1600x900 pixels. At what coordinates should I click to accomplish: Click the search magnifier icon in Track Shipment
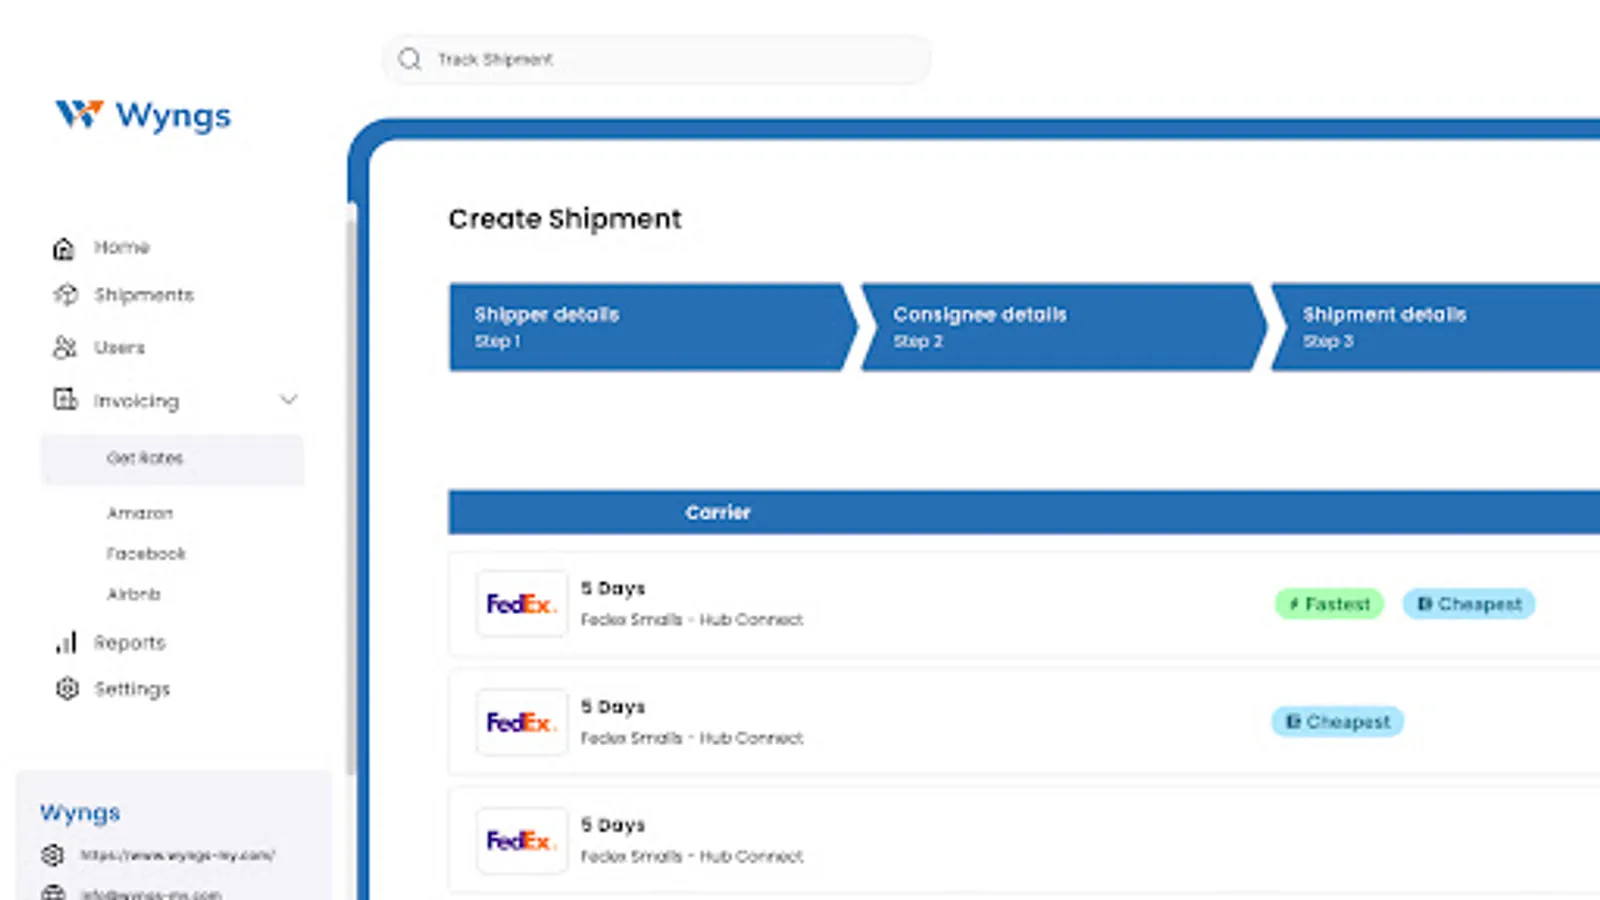tap(409, 59)
